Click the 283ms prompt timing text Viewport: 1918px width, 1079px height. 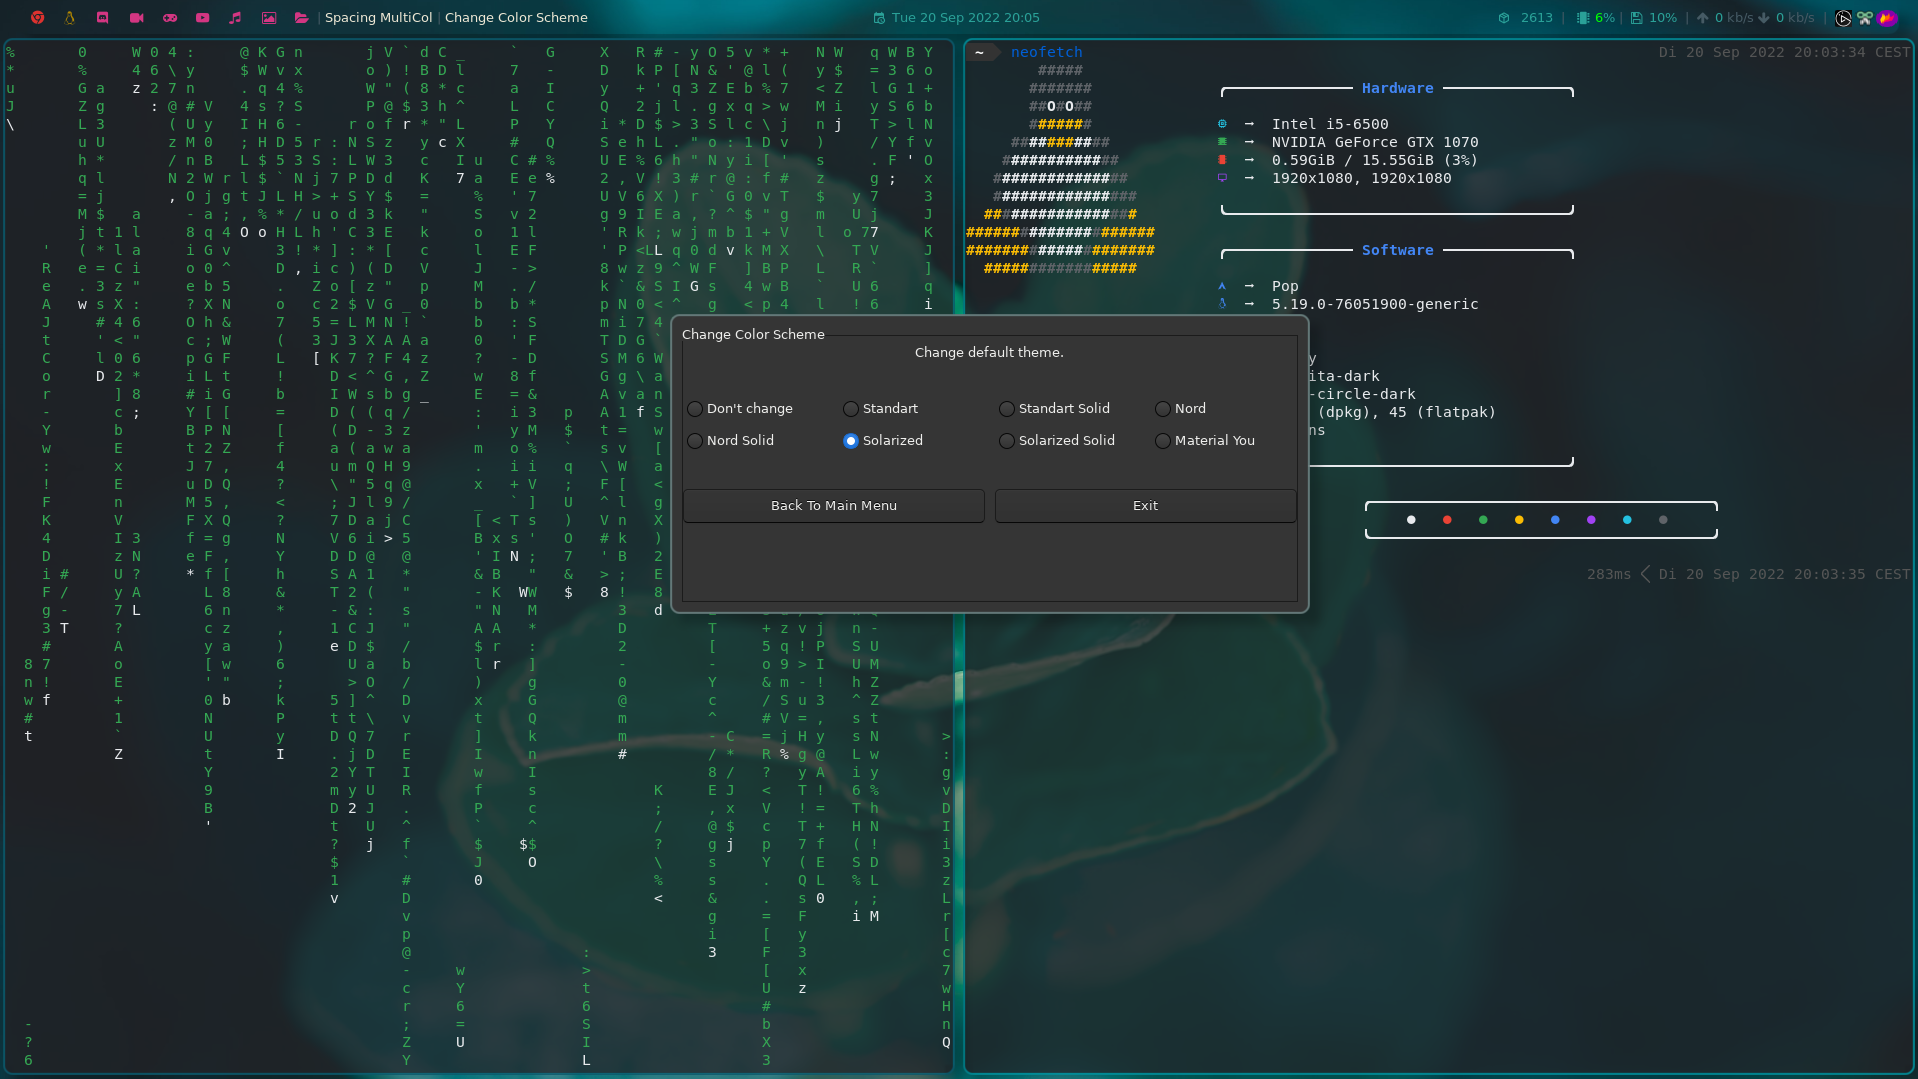coord(1608,574)
